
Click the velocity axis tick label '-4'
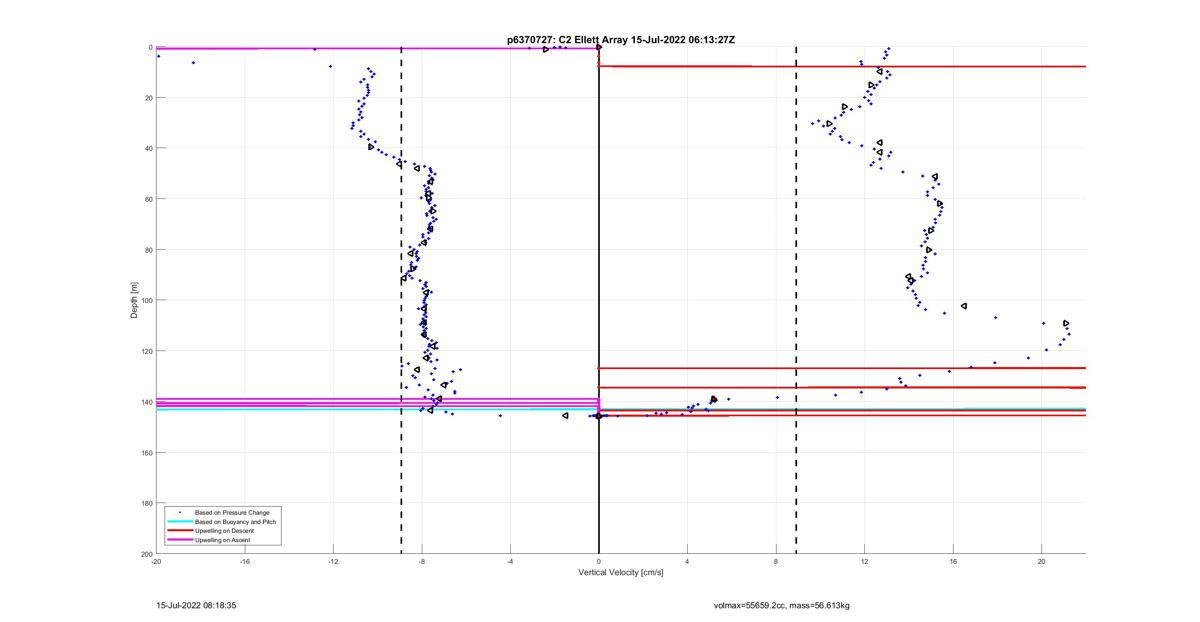[x=510, y=561]
